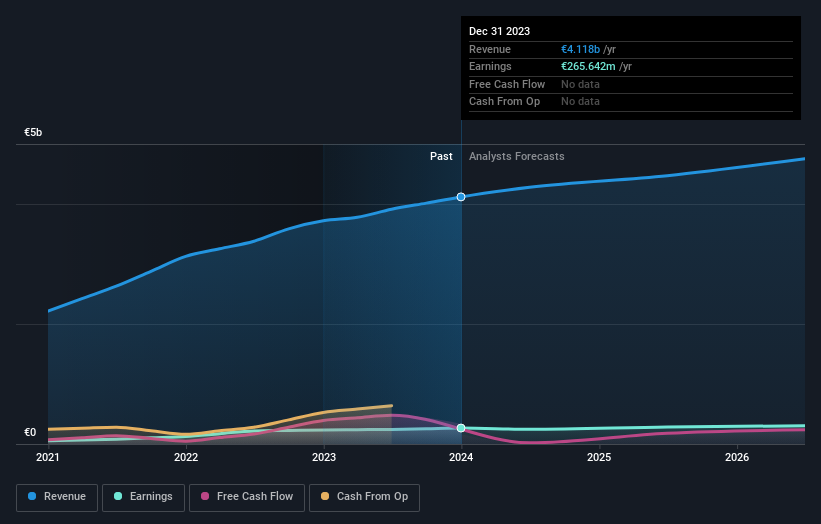Click the €4.118b revenue value

581,49
